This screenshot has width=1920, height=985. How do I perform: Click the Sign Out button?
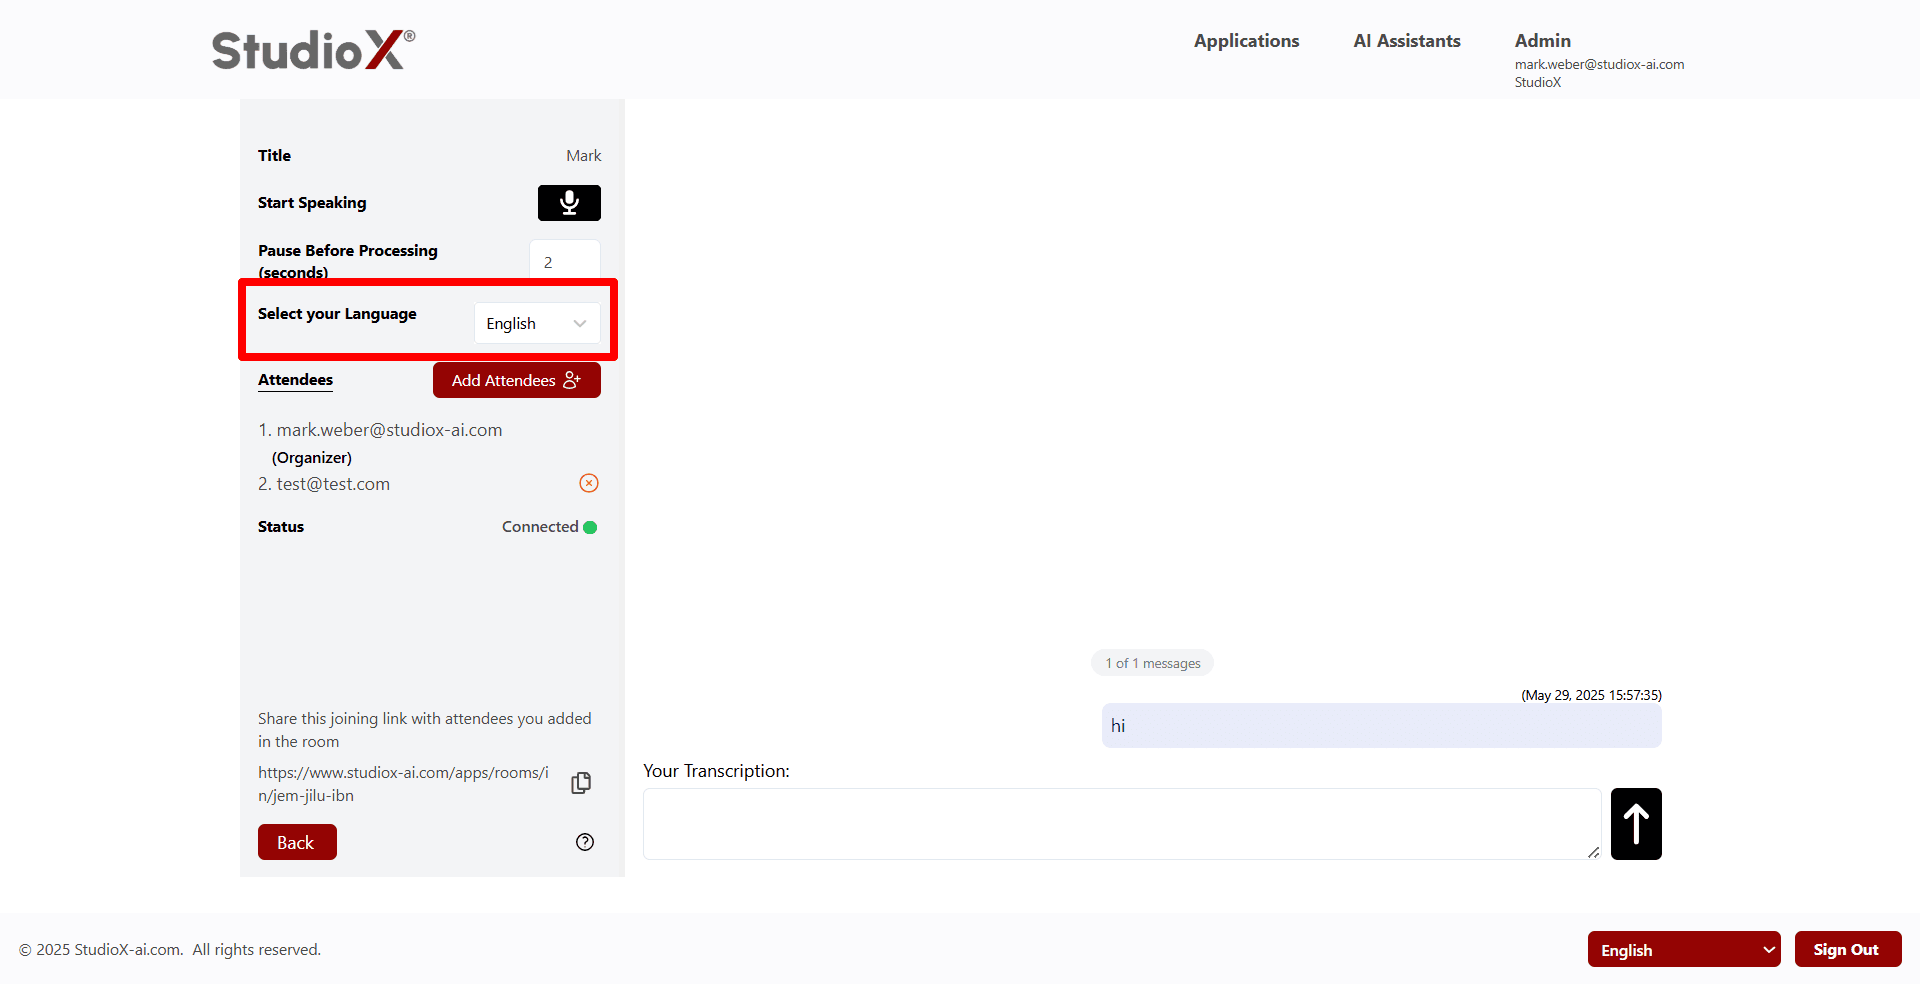[1847, 949]
